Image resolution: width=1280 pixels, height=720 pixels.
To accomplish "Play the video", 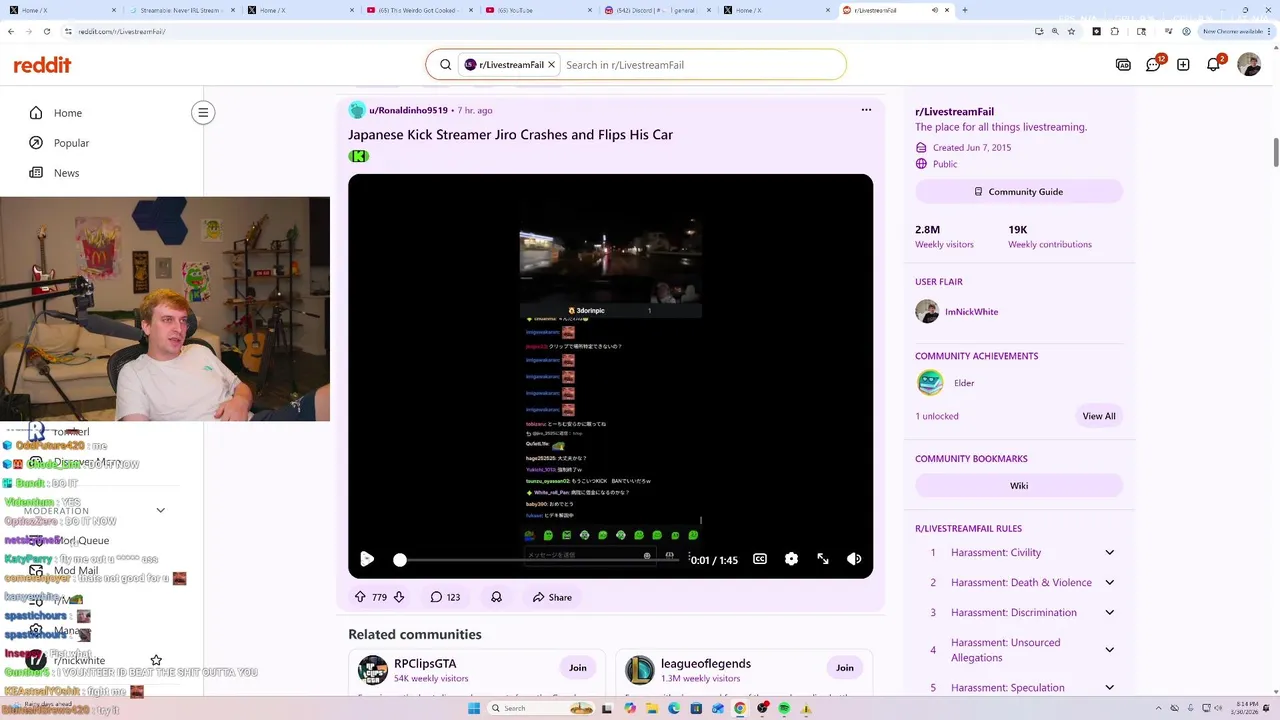I will pos(367,559).
